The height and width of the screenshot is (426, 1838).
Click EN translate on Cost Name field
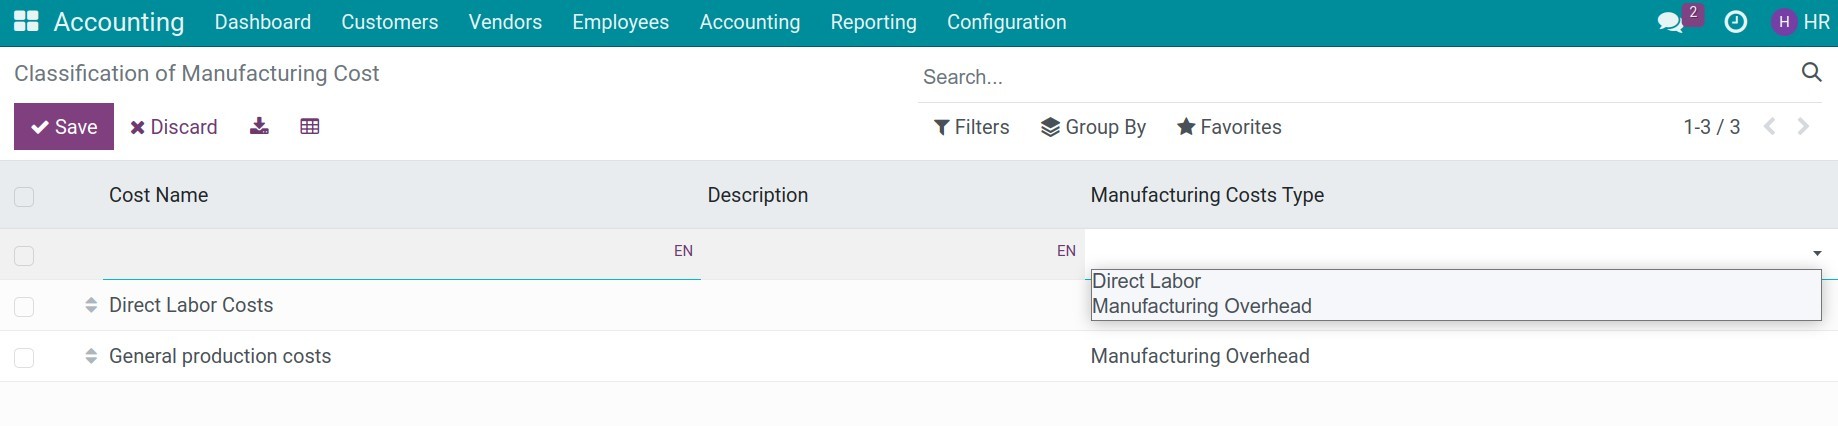coord(683,251)
